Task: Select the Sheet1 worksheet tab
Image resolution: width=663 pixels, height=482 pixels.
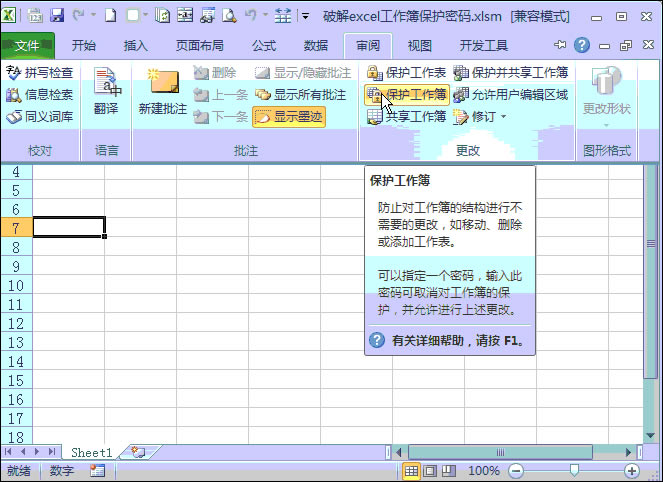Action: coord(92,453)
